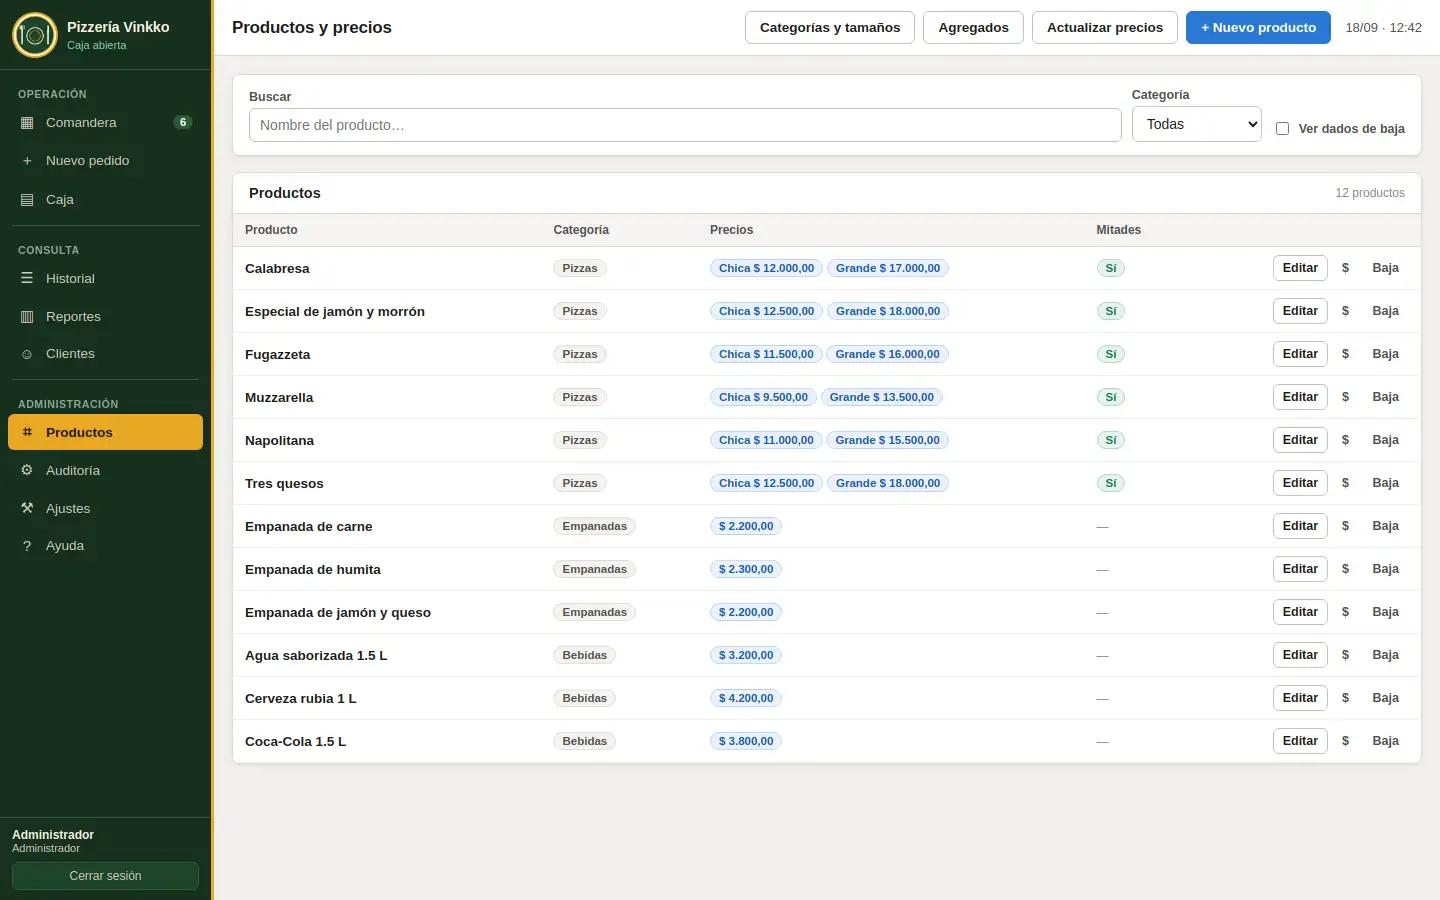The height and width of the screenshot is (900, 1440).
Task: Click the Agregados button
Action: point(973,28)
